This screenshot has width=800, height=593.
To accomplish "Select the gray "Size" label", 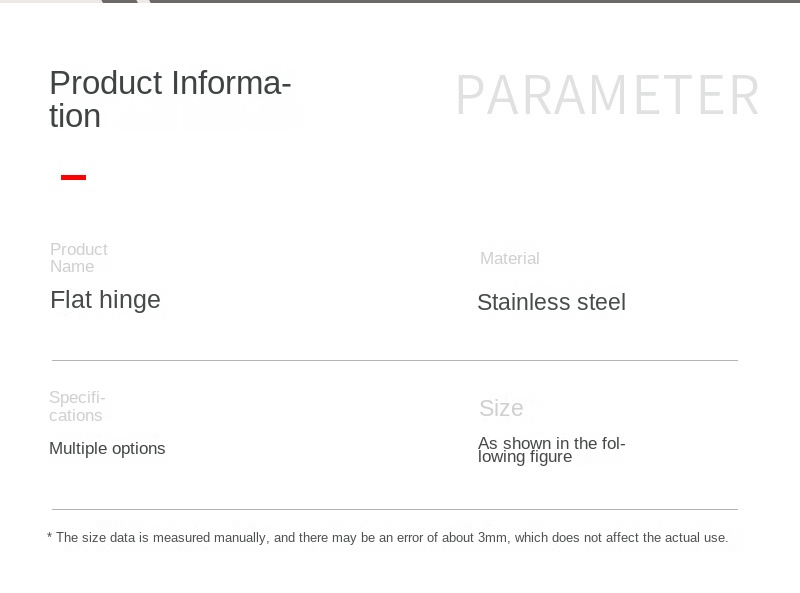I will 501,408.
